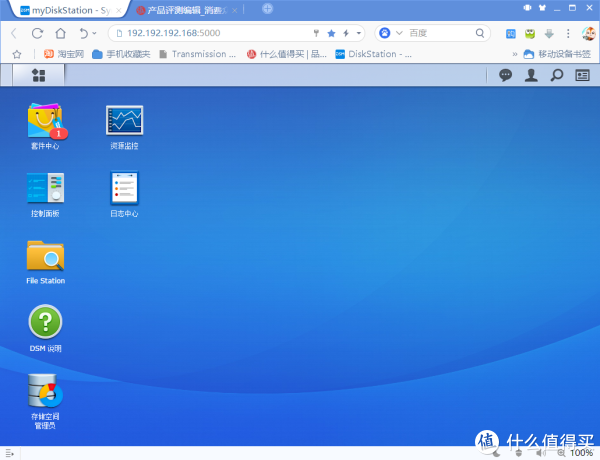Show DSM notifications speech bubble
Image resolution: width=600 pixels, height=460 pixels.
click(x=505, y=75)
